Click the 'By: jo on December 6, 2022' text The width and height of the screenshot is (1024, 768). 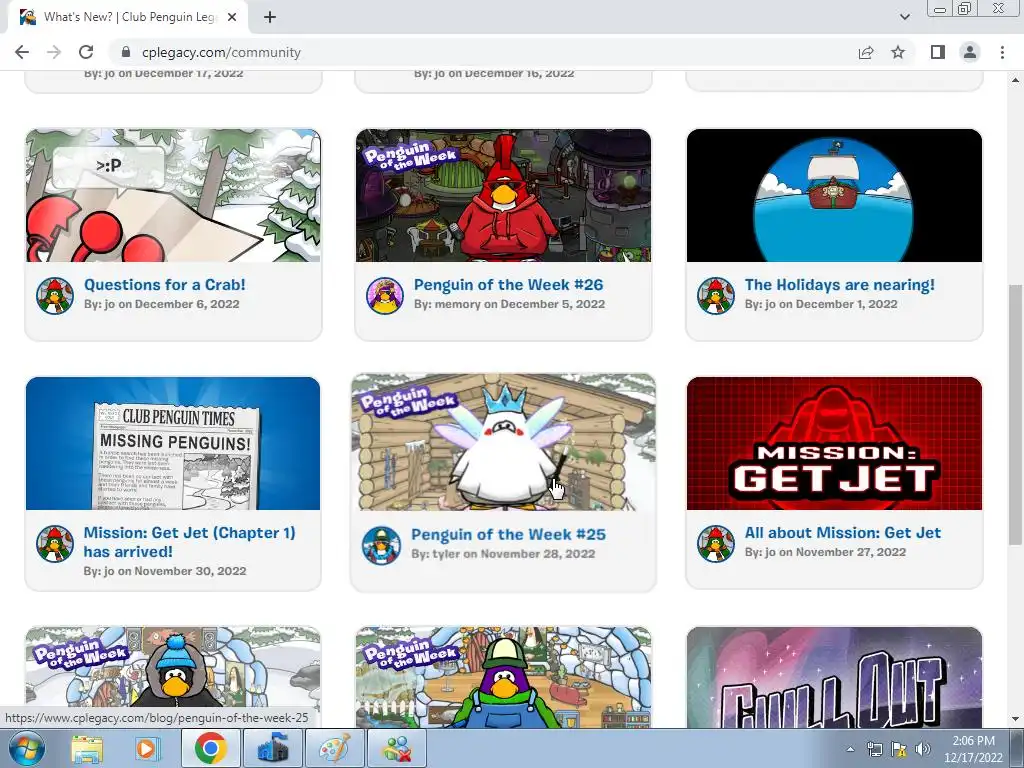[x=161, y=304]
